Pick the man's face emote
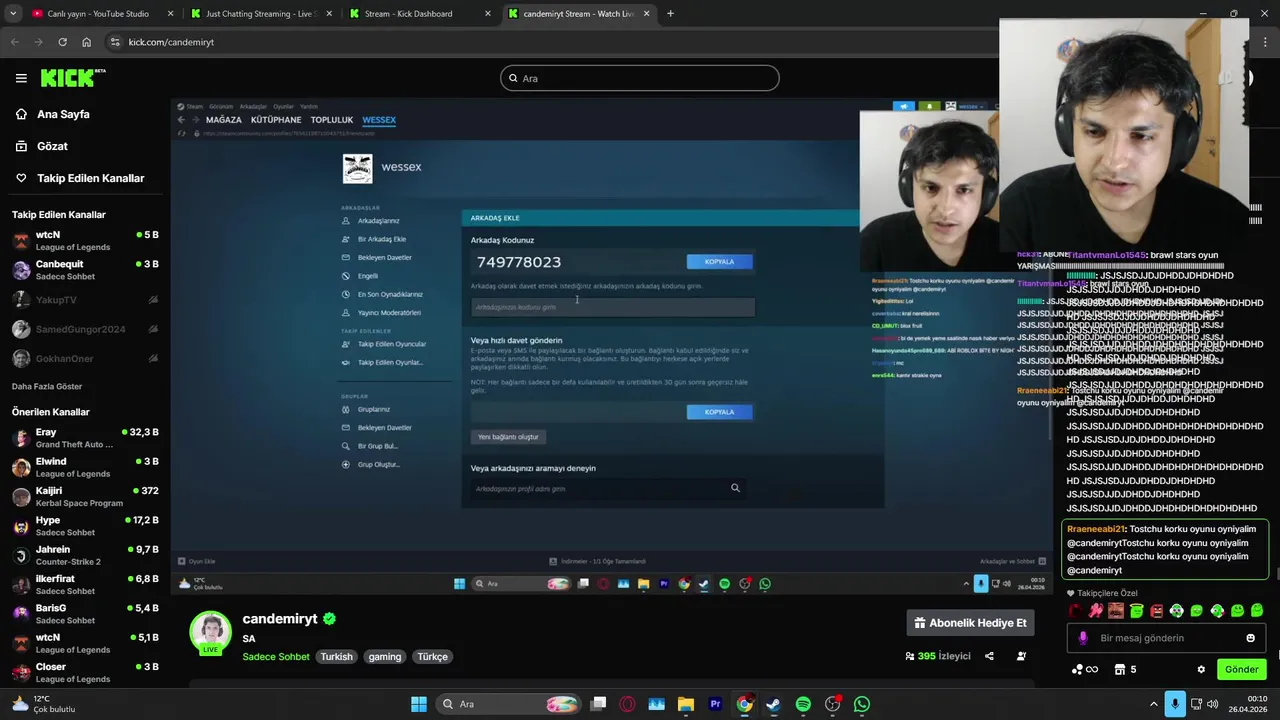This screenshot has height=720, width=1280. [1116, 611]
